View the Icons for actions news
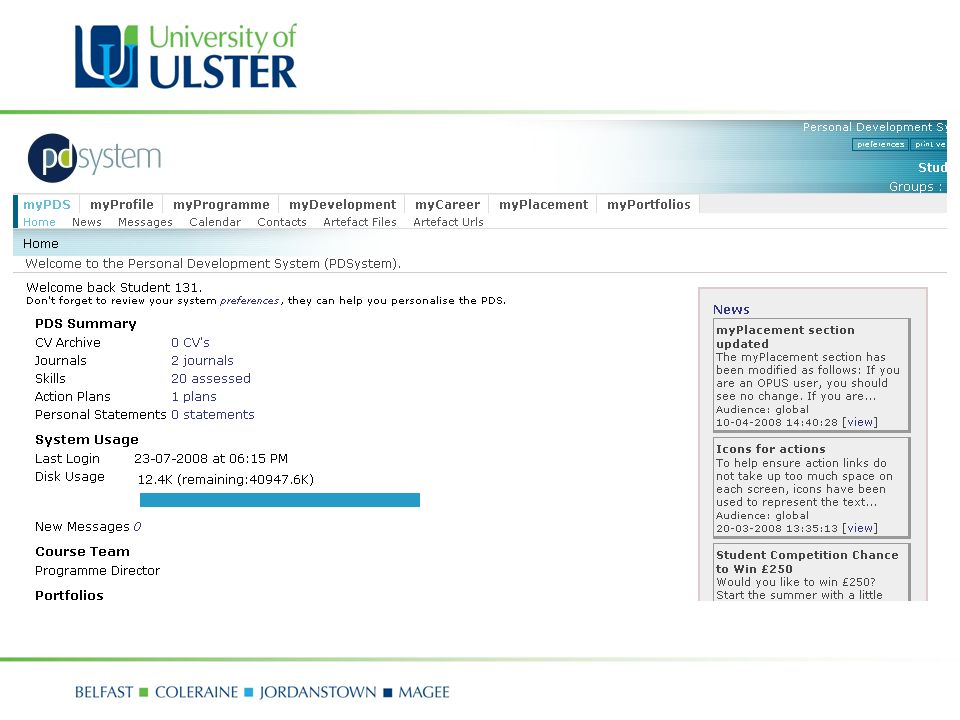This screenshot has height=720, width=960. pyautogui.click(x=860, y=528)
